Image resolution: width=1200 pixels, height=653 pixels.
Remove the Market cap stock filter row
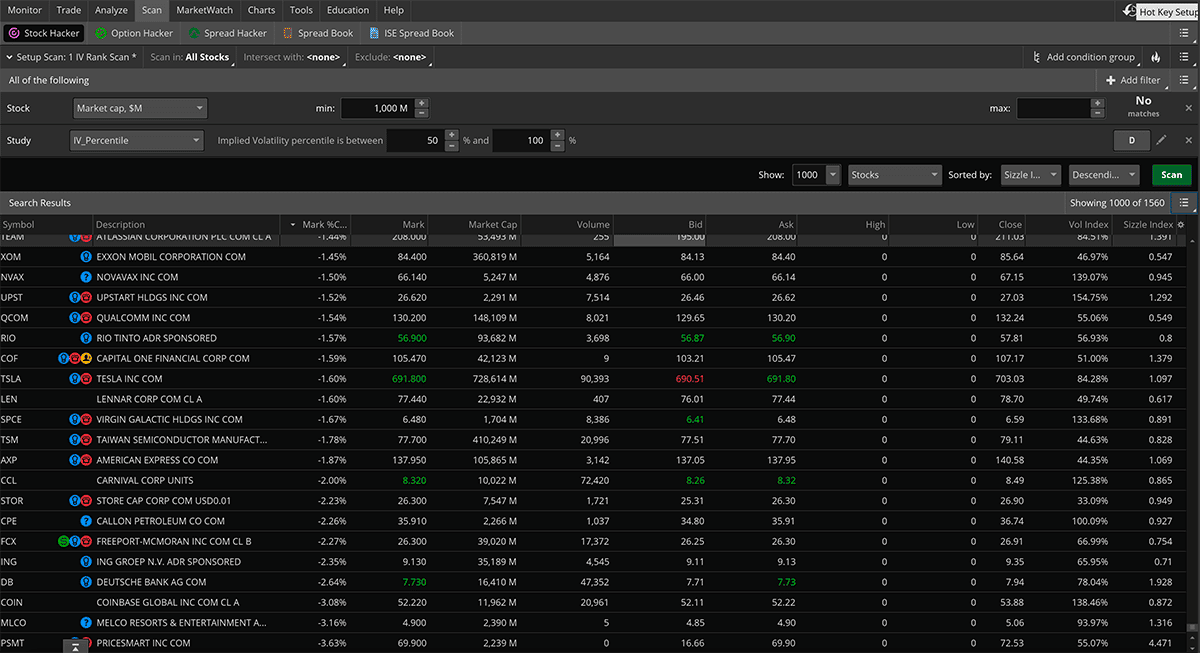(1188, 108)
